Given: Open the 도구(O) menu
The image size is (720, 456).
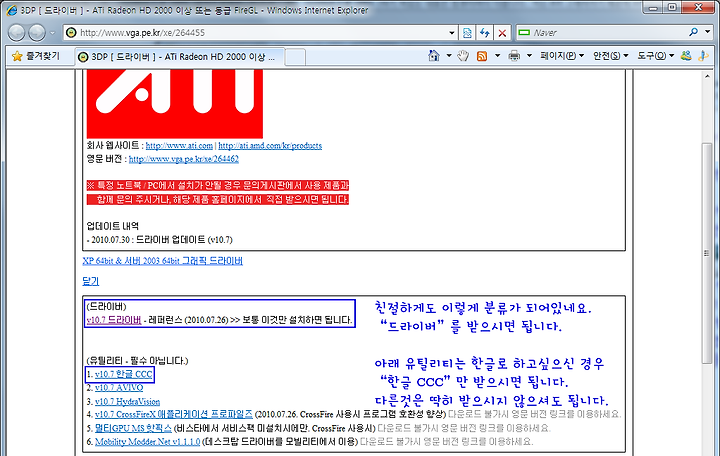Looking at the screenshot, I should click(x=655, y=56).
